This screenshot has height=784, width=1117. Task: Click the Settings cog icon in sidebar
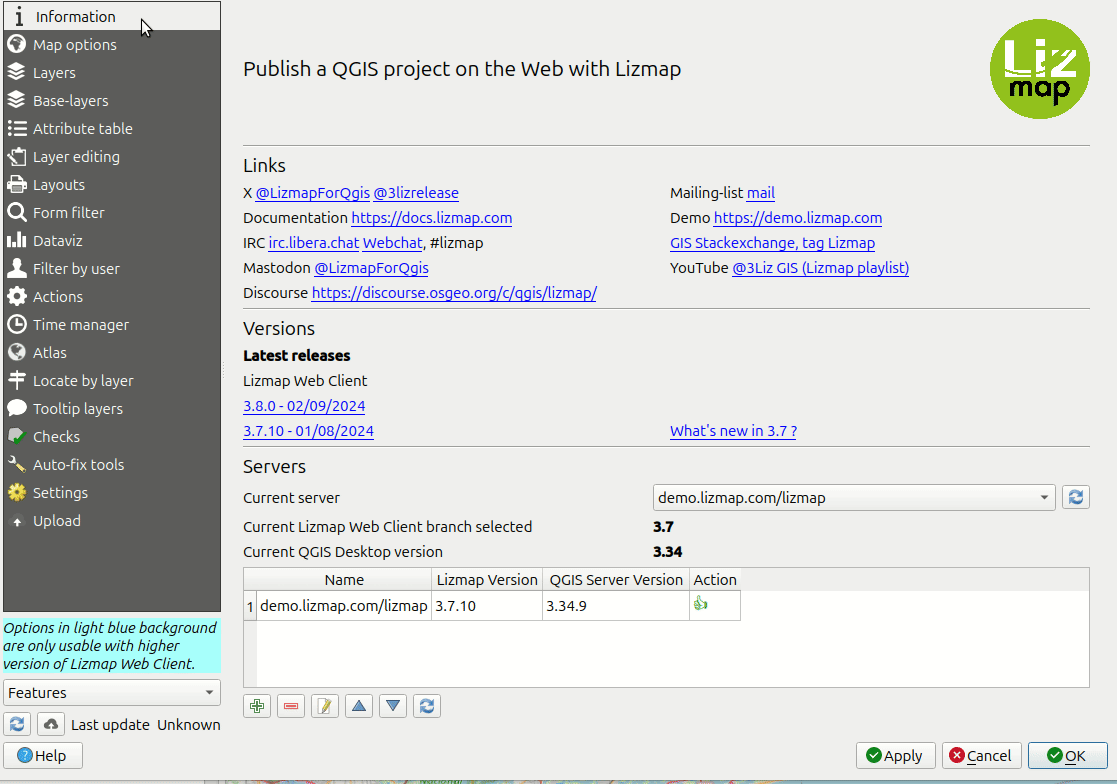[16, 492]
